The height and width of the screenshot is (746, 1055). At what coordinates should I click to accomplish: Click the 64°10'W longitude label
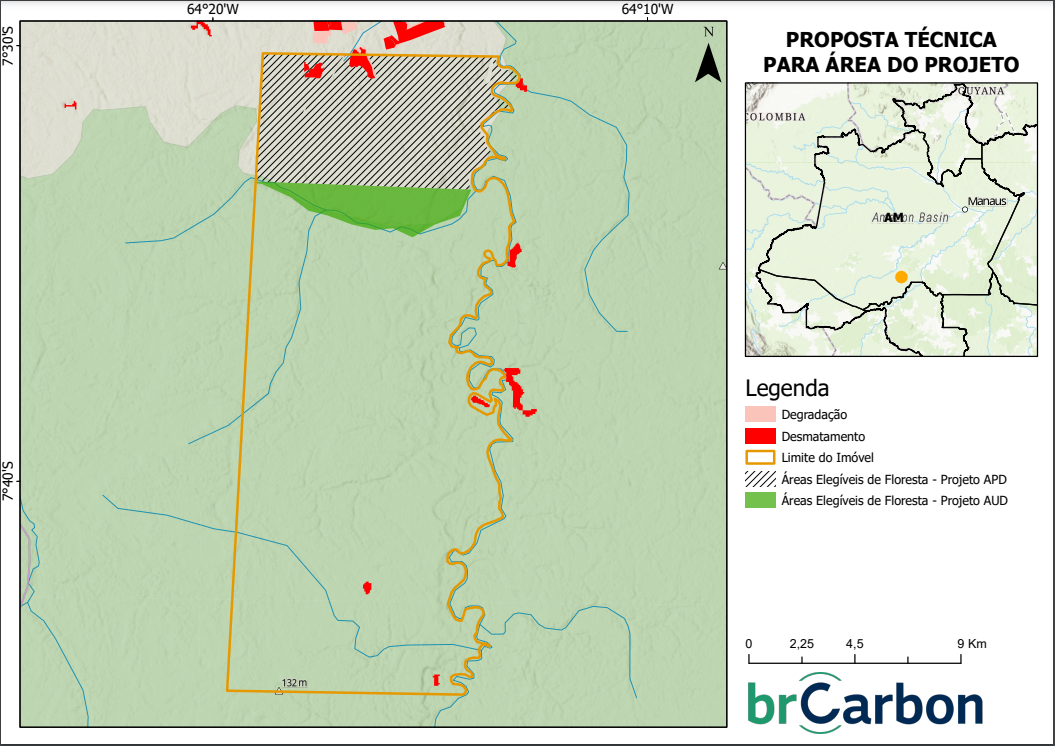point(647,10)
